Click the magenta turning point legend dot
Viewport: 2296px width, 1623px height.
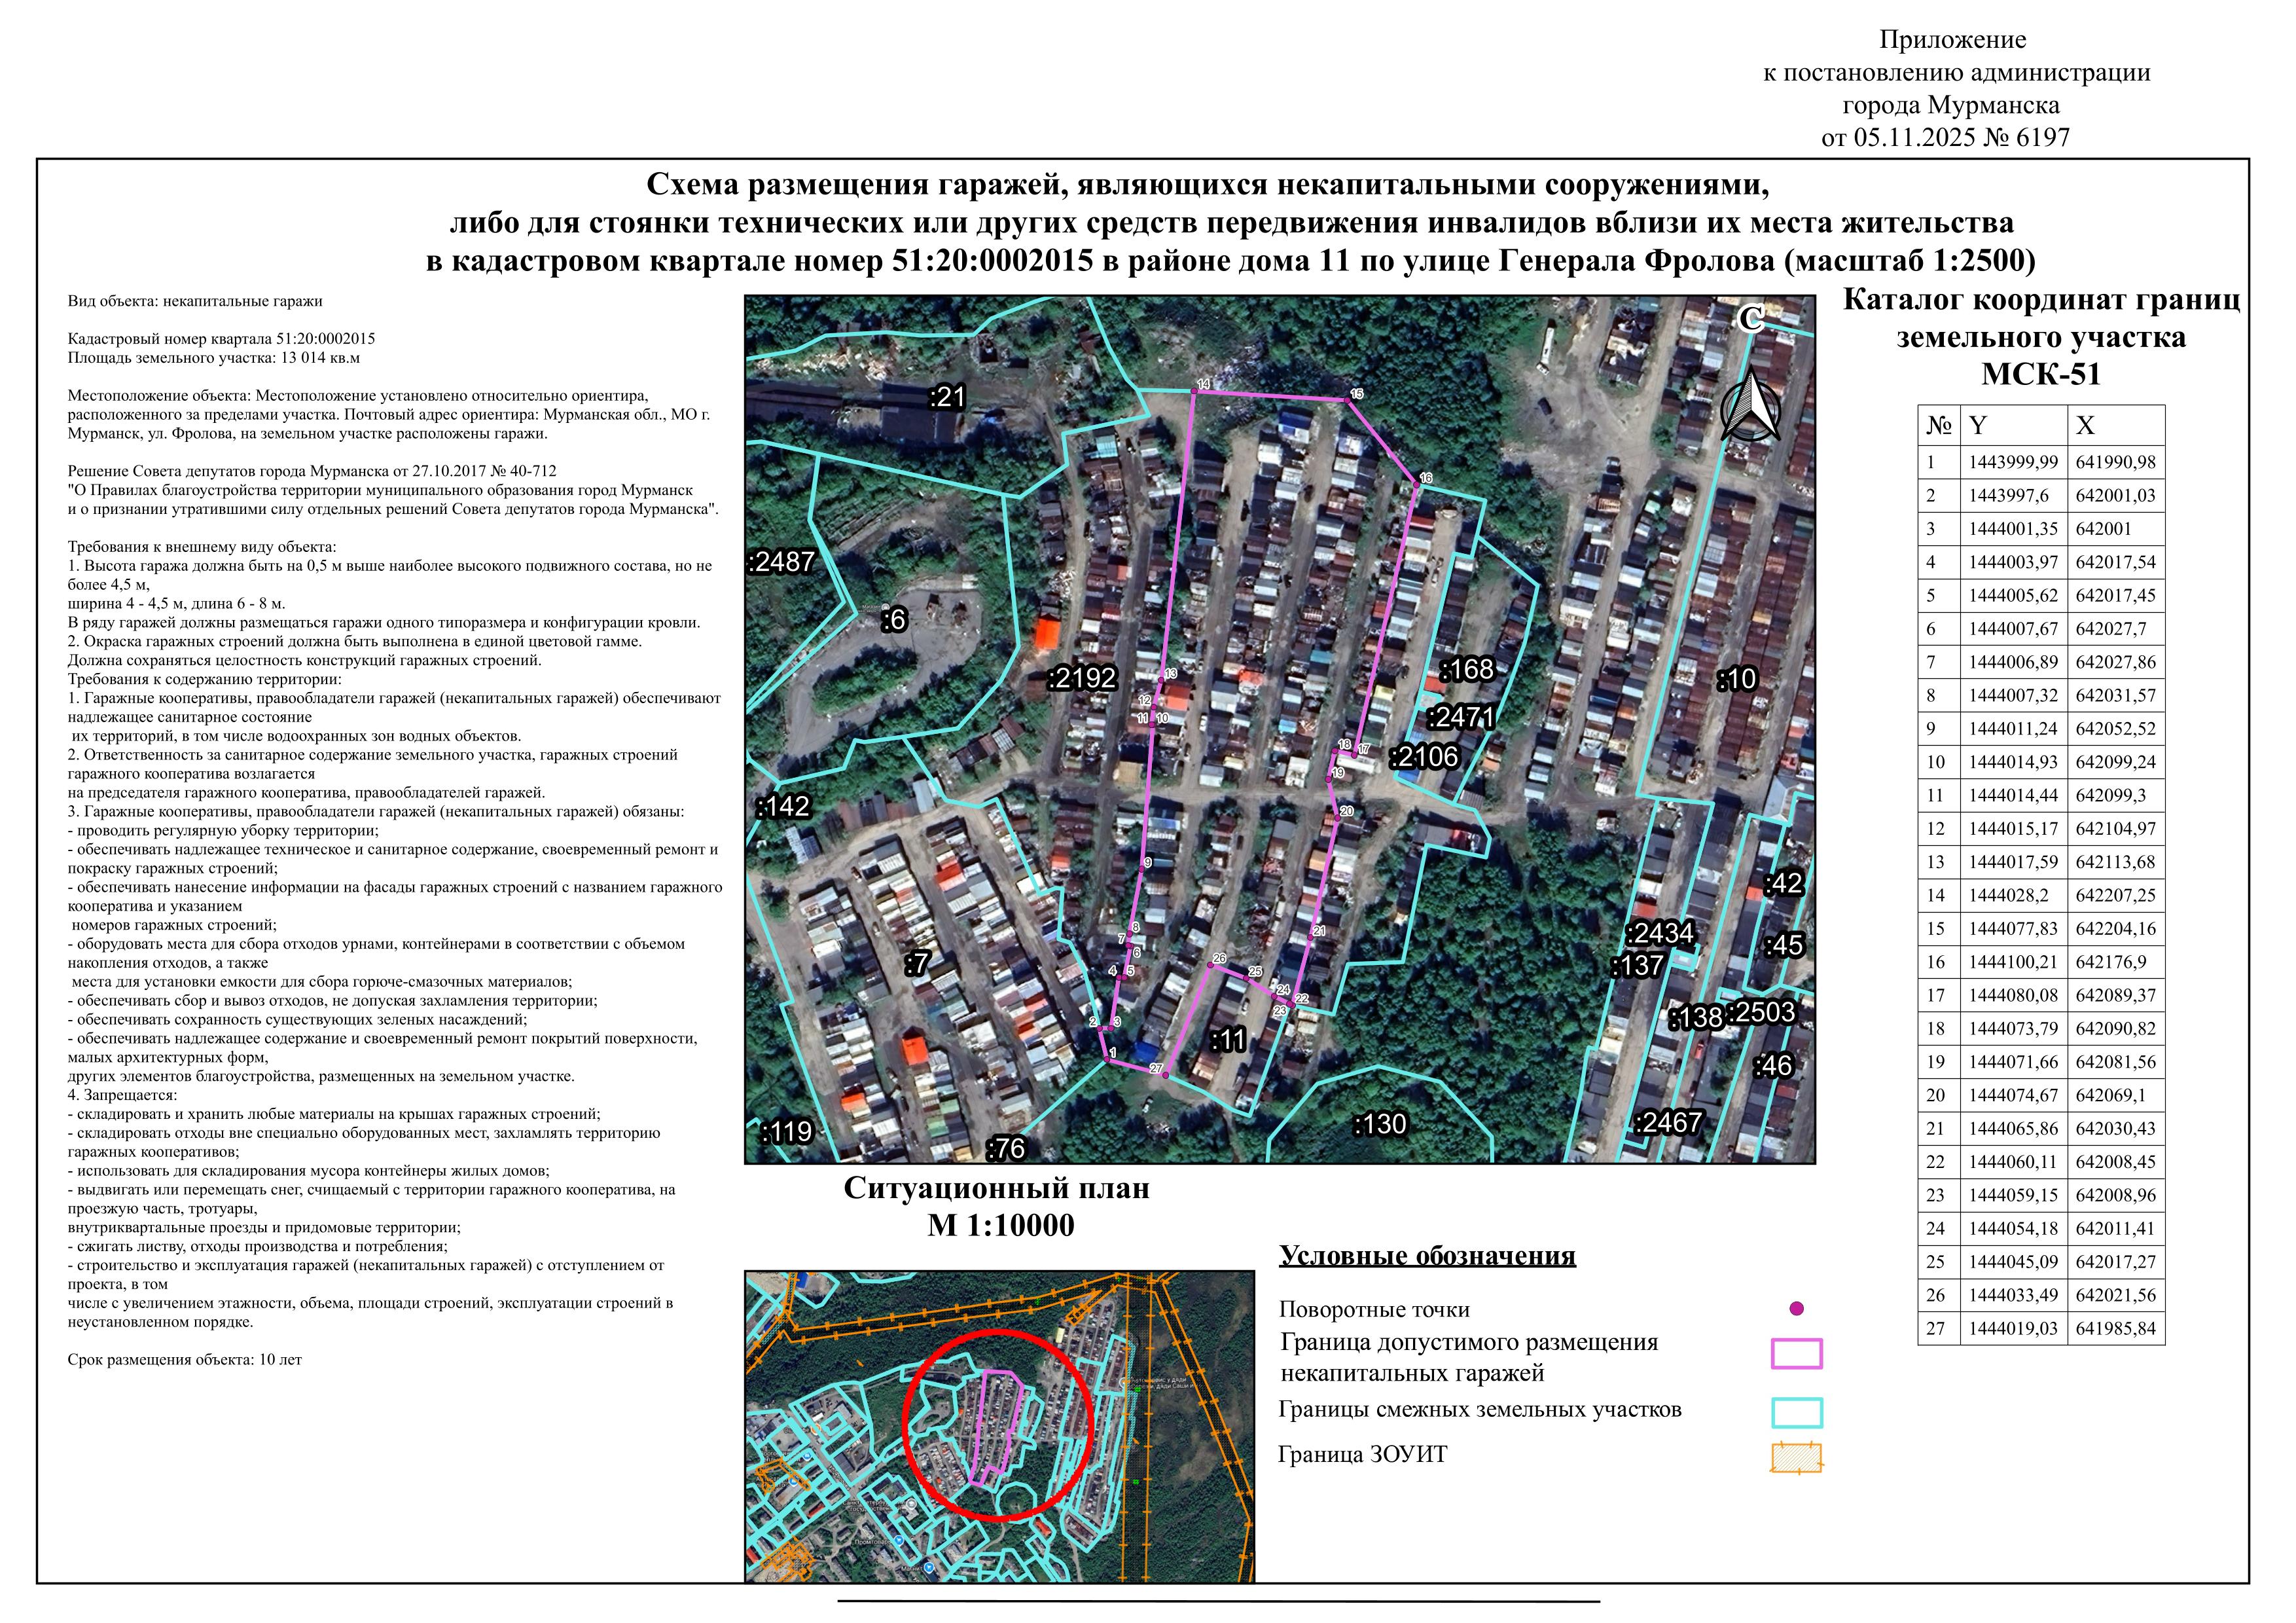tap(1796, 1308)
